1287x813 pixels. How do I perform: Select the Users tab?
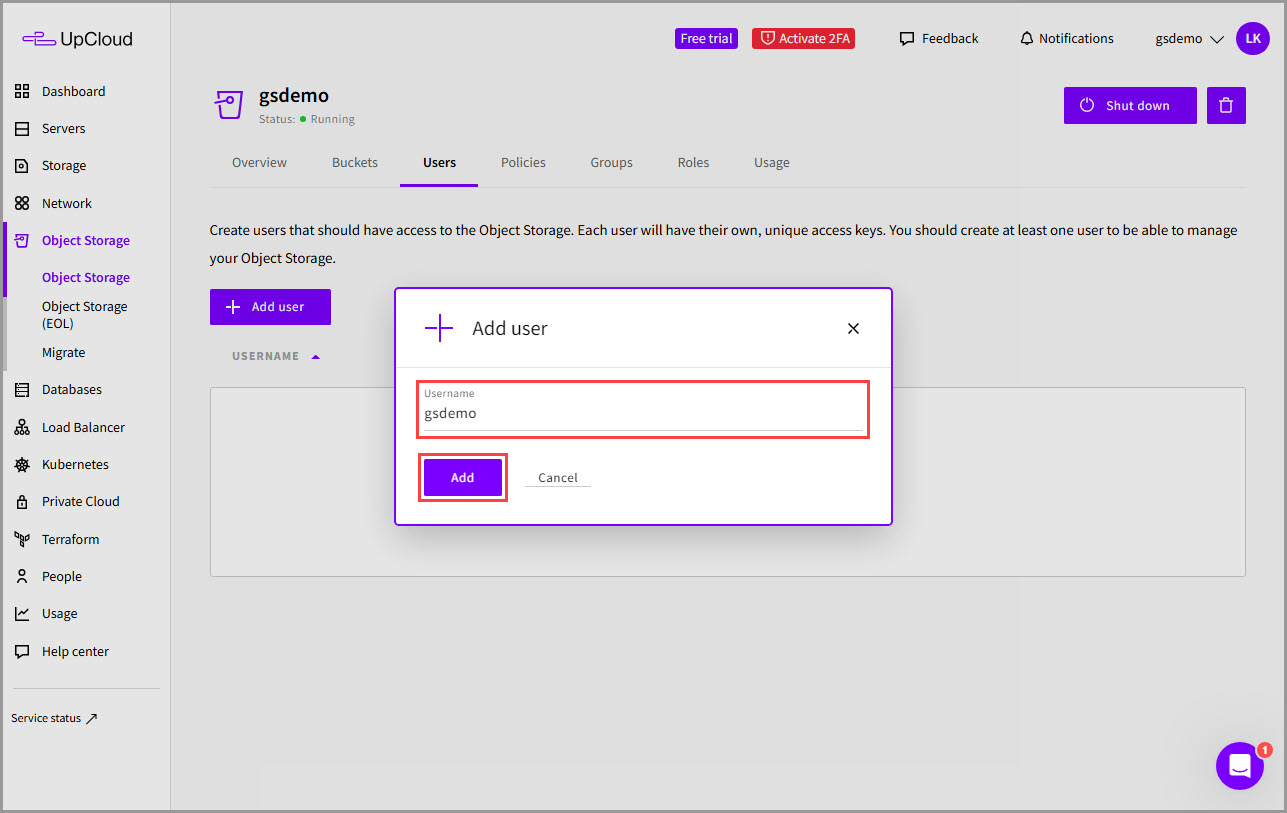[439, 162]
